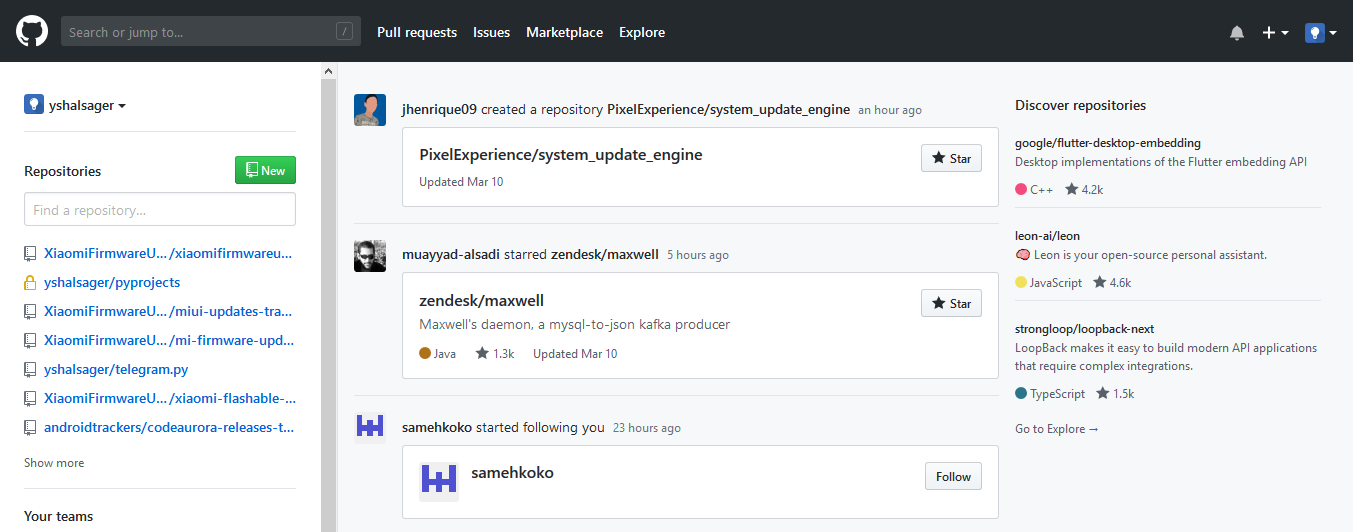Click muayyad-alsadi's avatar image

tap(370, 255)
